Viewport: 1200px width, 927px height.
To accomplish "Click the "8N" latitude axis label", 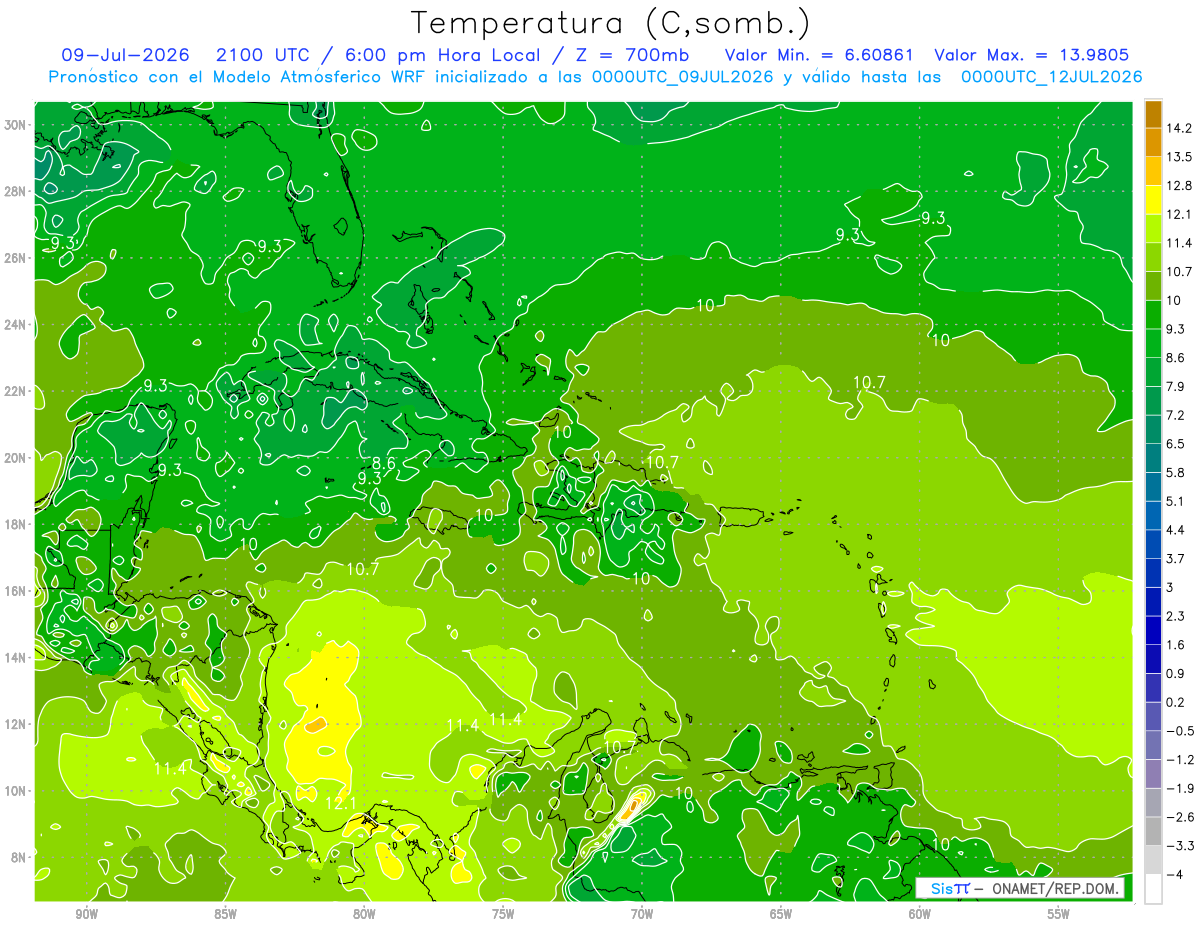I will click(x=18, y=858).
